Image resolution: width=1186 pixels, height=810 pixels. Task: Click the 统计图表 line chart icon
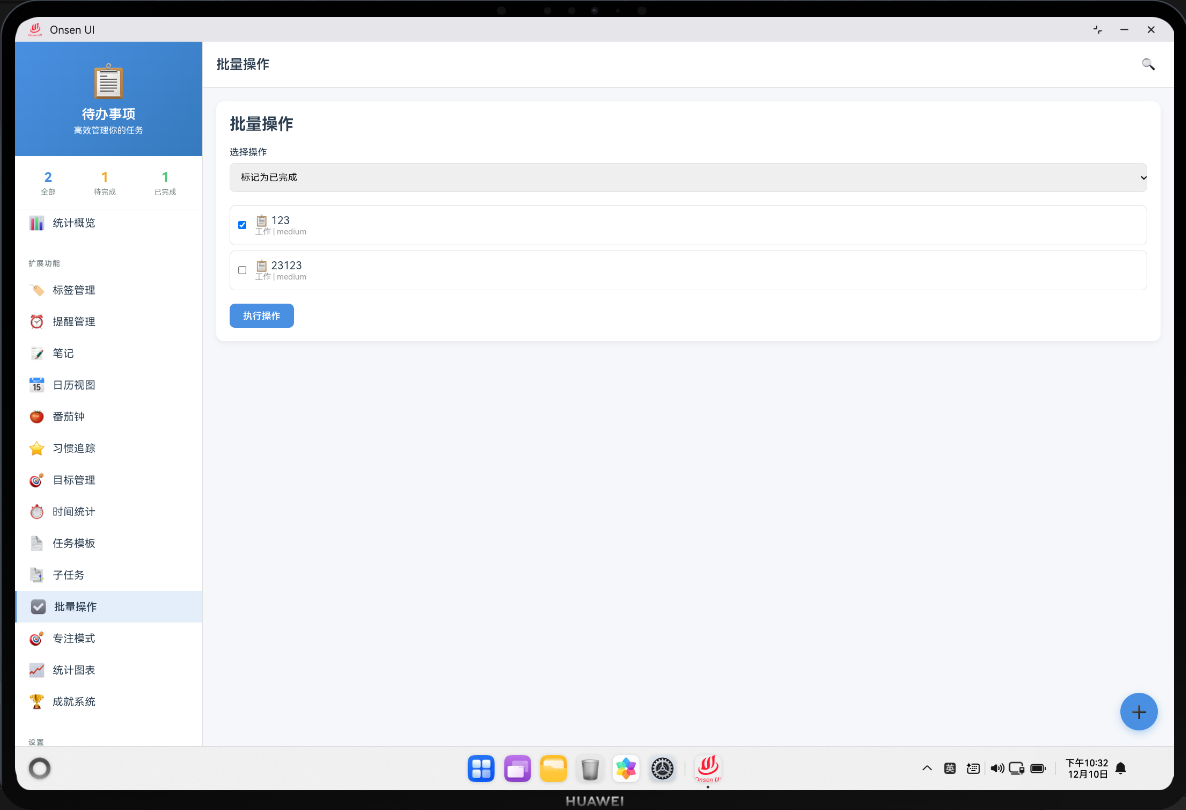(x=36, y=670)
